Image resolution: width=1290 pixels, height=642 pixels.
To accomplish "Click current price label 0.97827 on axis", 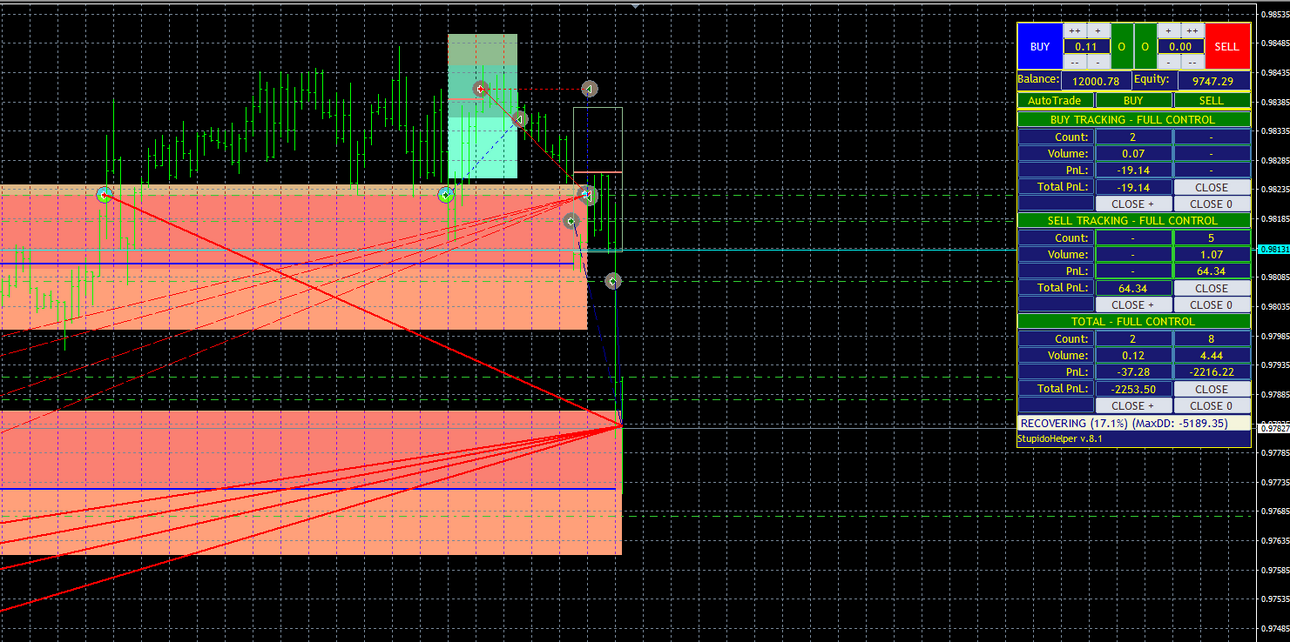I will (1273, 427).
